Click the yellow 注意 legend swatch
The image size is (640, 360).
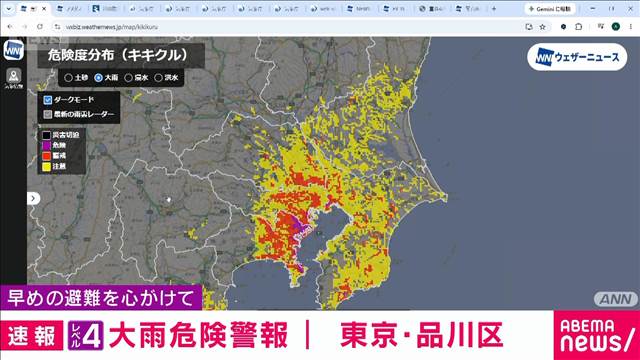[x=47, y=167]
